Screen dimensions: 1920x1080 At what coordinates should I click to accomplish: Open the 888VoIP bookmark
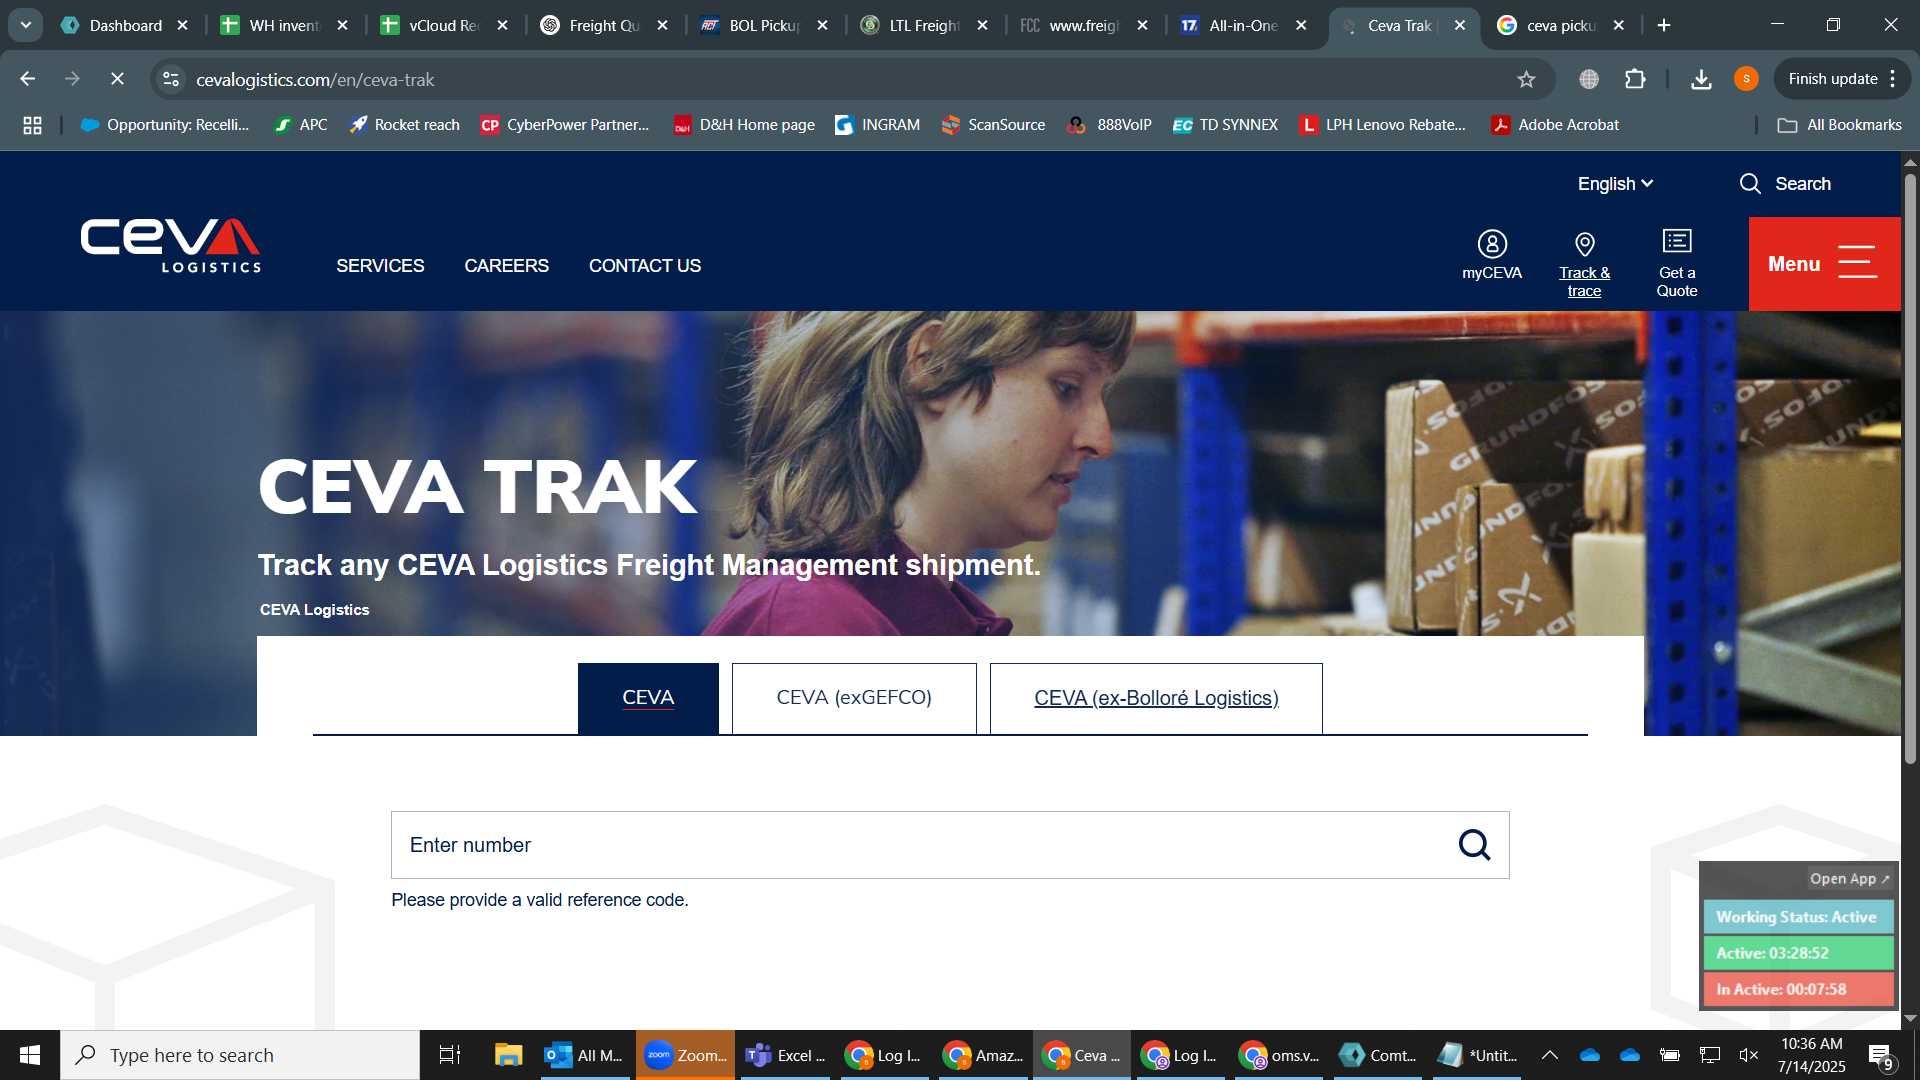1109,125
